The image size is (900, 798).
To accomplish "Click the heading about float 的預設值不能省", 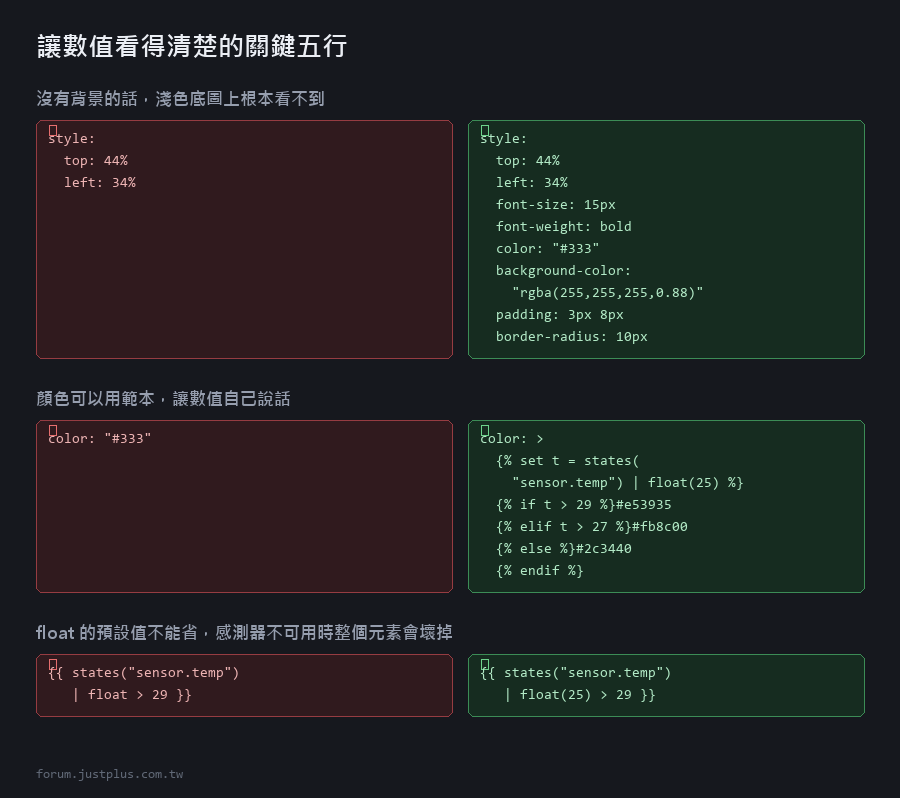I will (244, 633).
